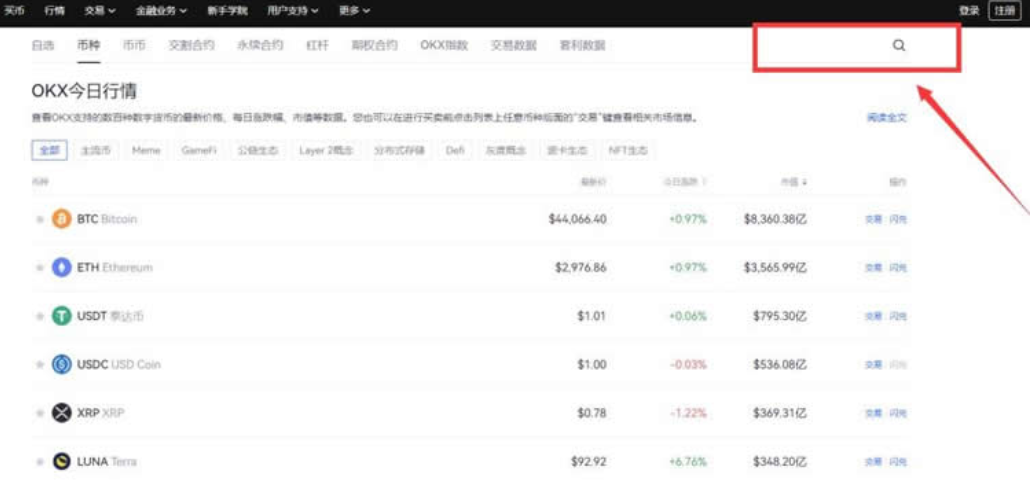Filter coins by GameFi
This screenshot has height=483, width=1032.
(x=199, y=151)
